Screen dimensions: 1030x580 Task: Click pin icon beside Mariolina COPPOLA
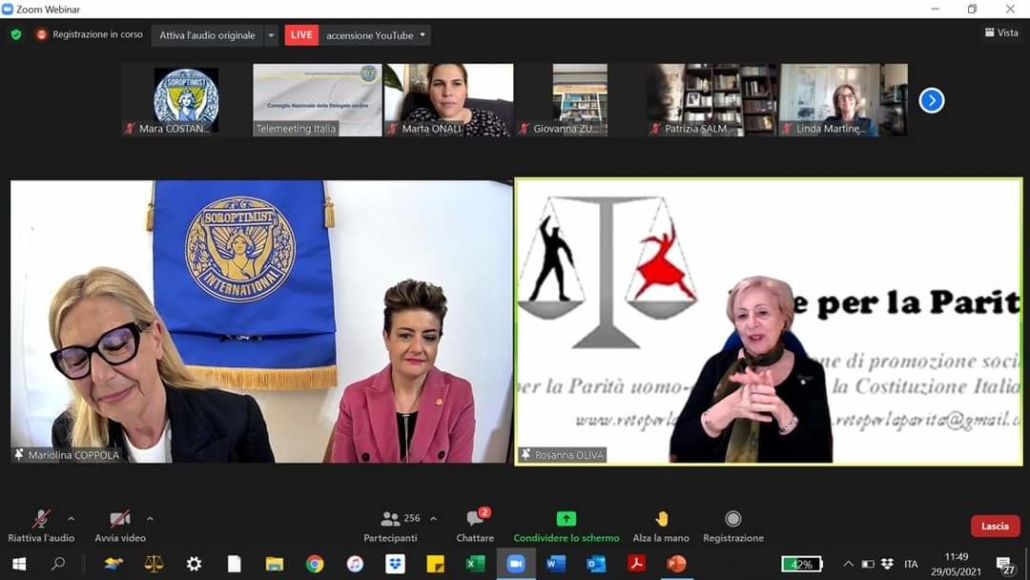19,455
